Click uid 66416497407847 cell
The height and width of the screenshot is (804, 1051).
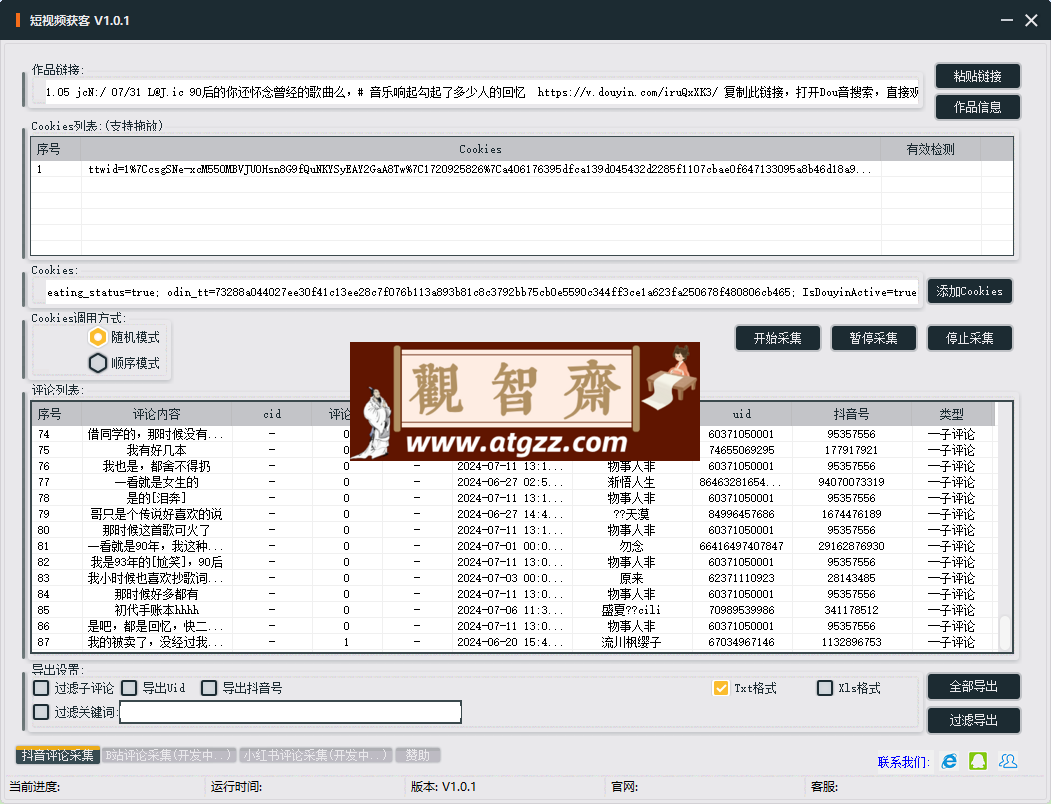click(x=741, y=546)
